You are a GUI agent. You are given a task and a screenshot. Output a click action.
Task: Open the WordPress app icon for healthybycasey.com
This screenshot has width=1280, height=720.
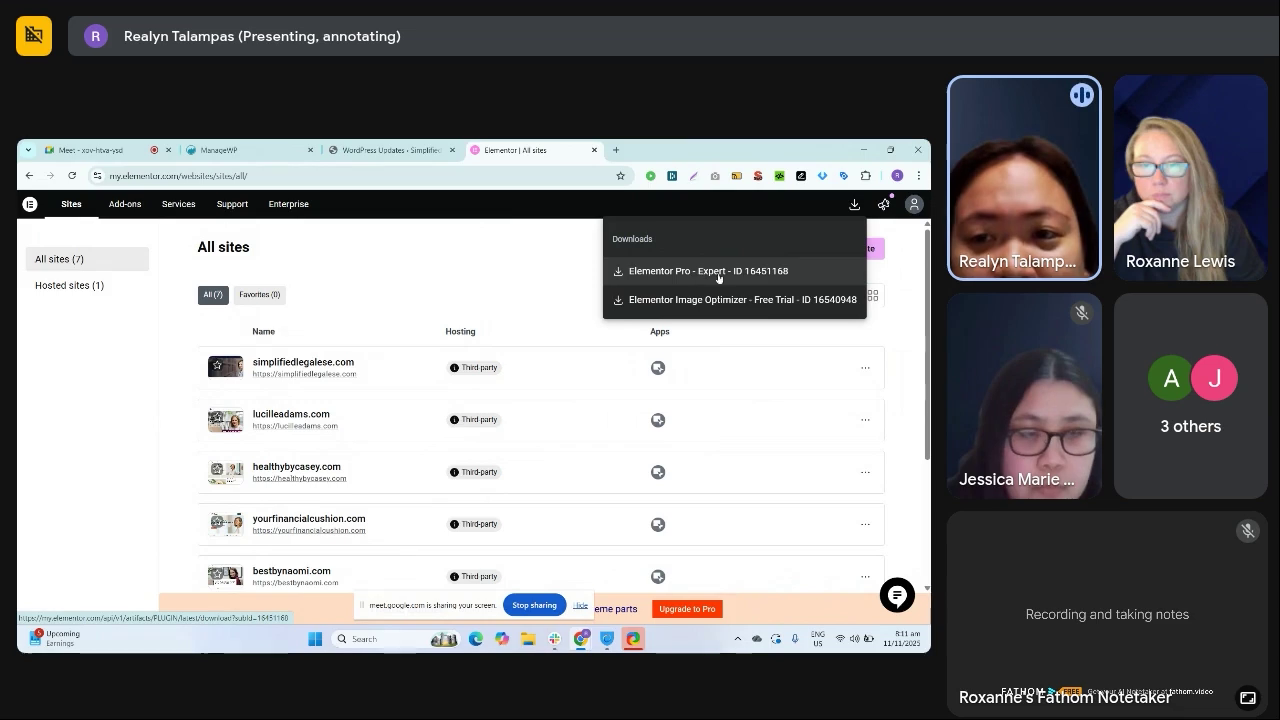(658, 472)
